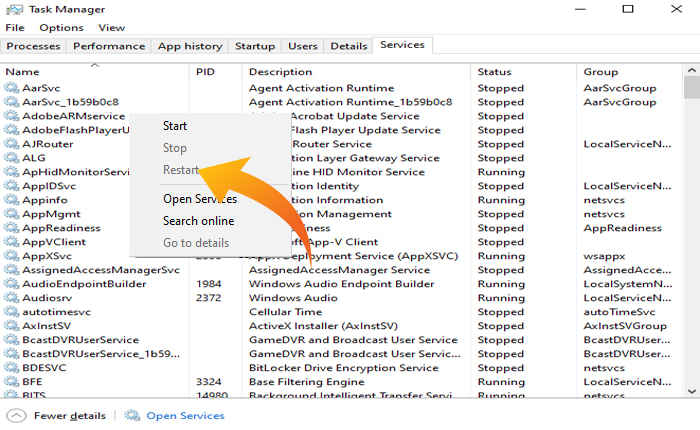Click the Task Manager title bar icon

pos(13,9)
